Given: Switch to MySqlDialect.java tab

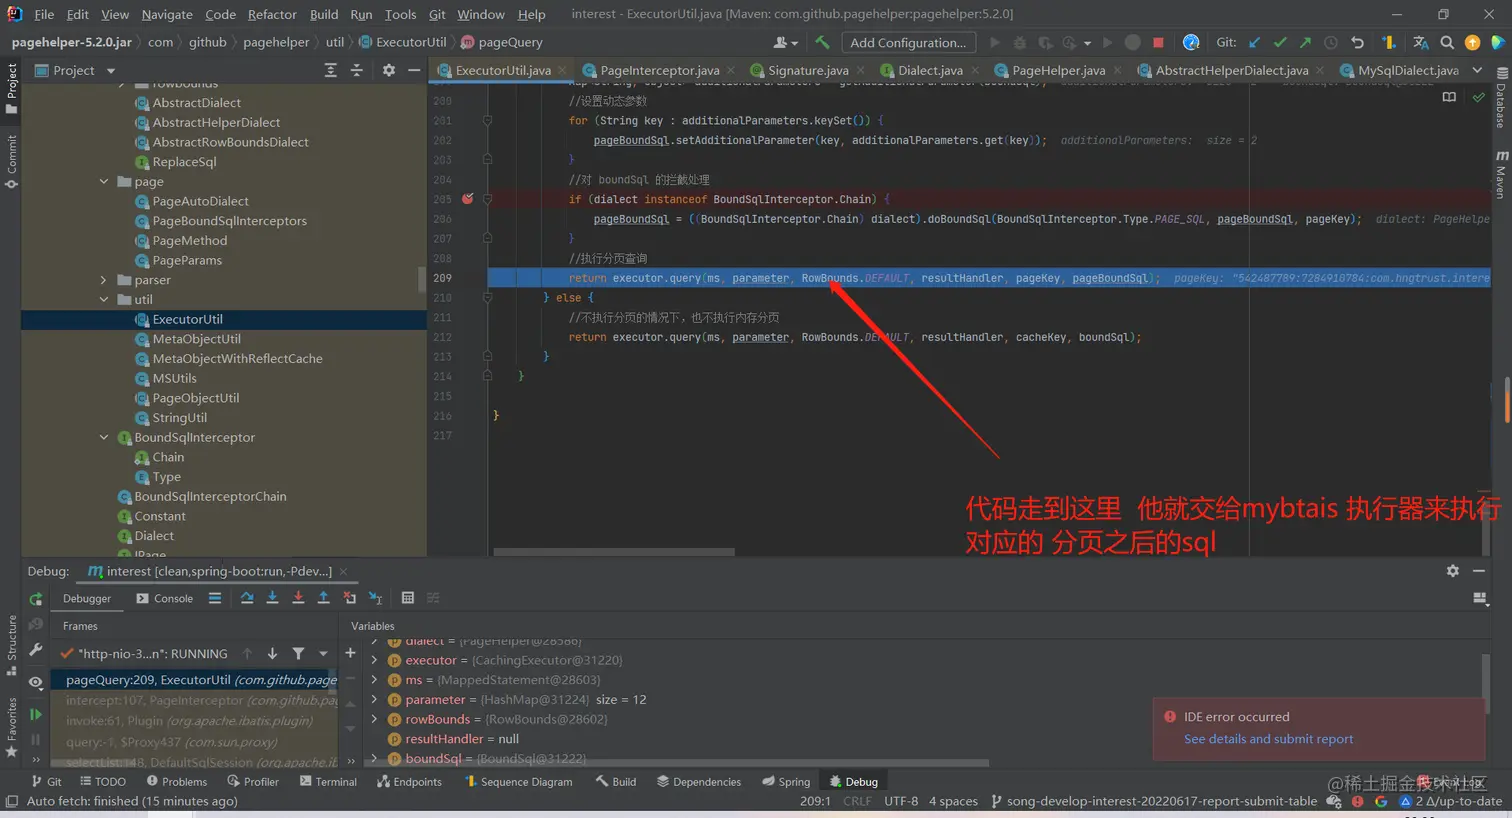Looking at the screenshot, I should [1407, 70].
